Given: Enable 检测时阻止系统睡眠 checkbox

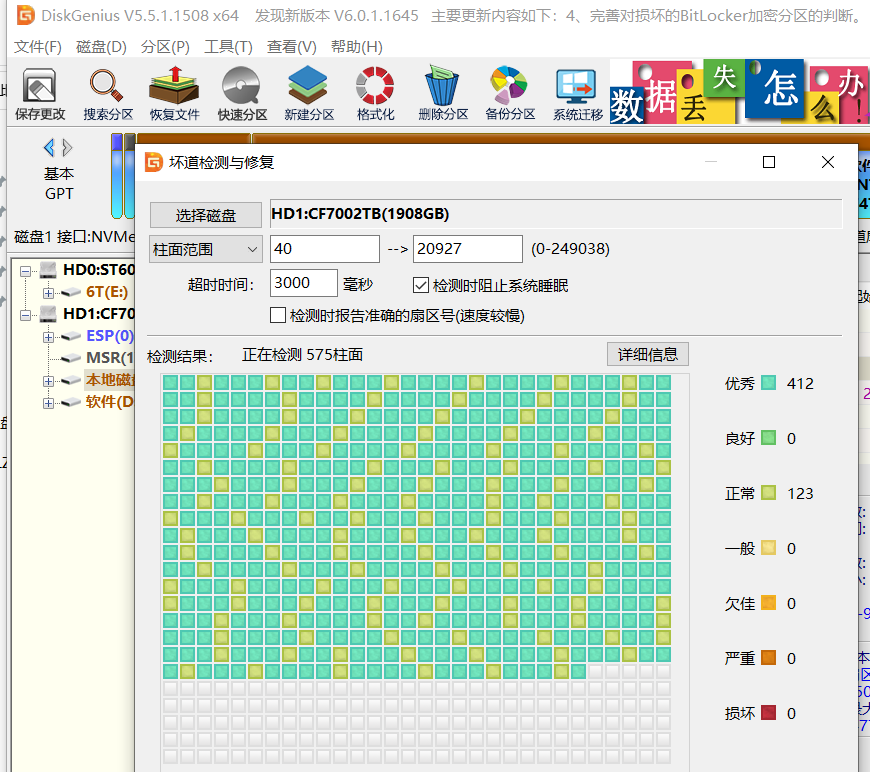Looking at the screenshot, I should pos(421,285).
